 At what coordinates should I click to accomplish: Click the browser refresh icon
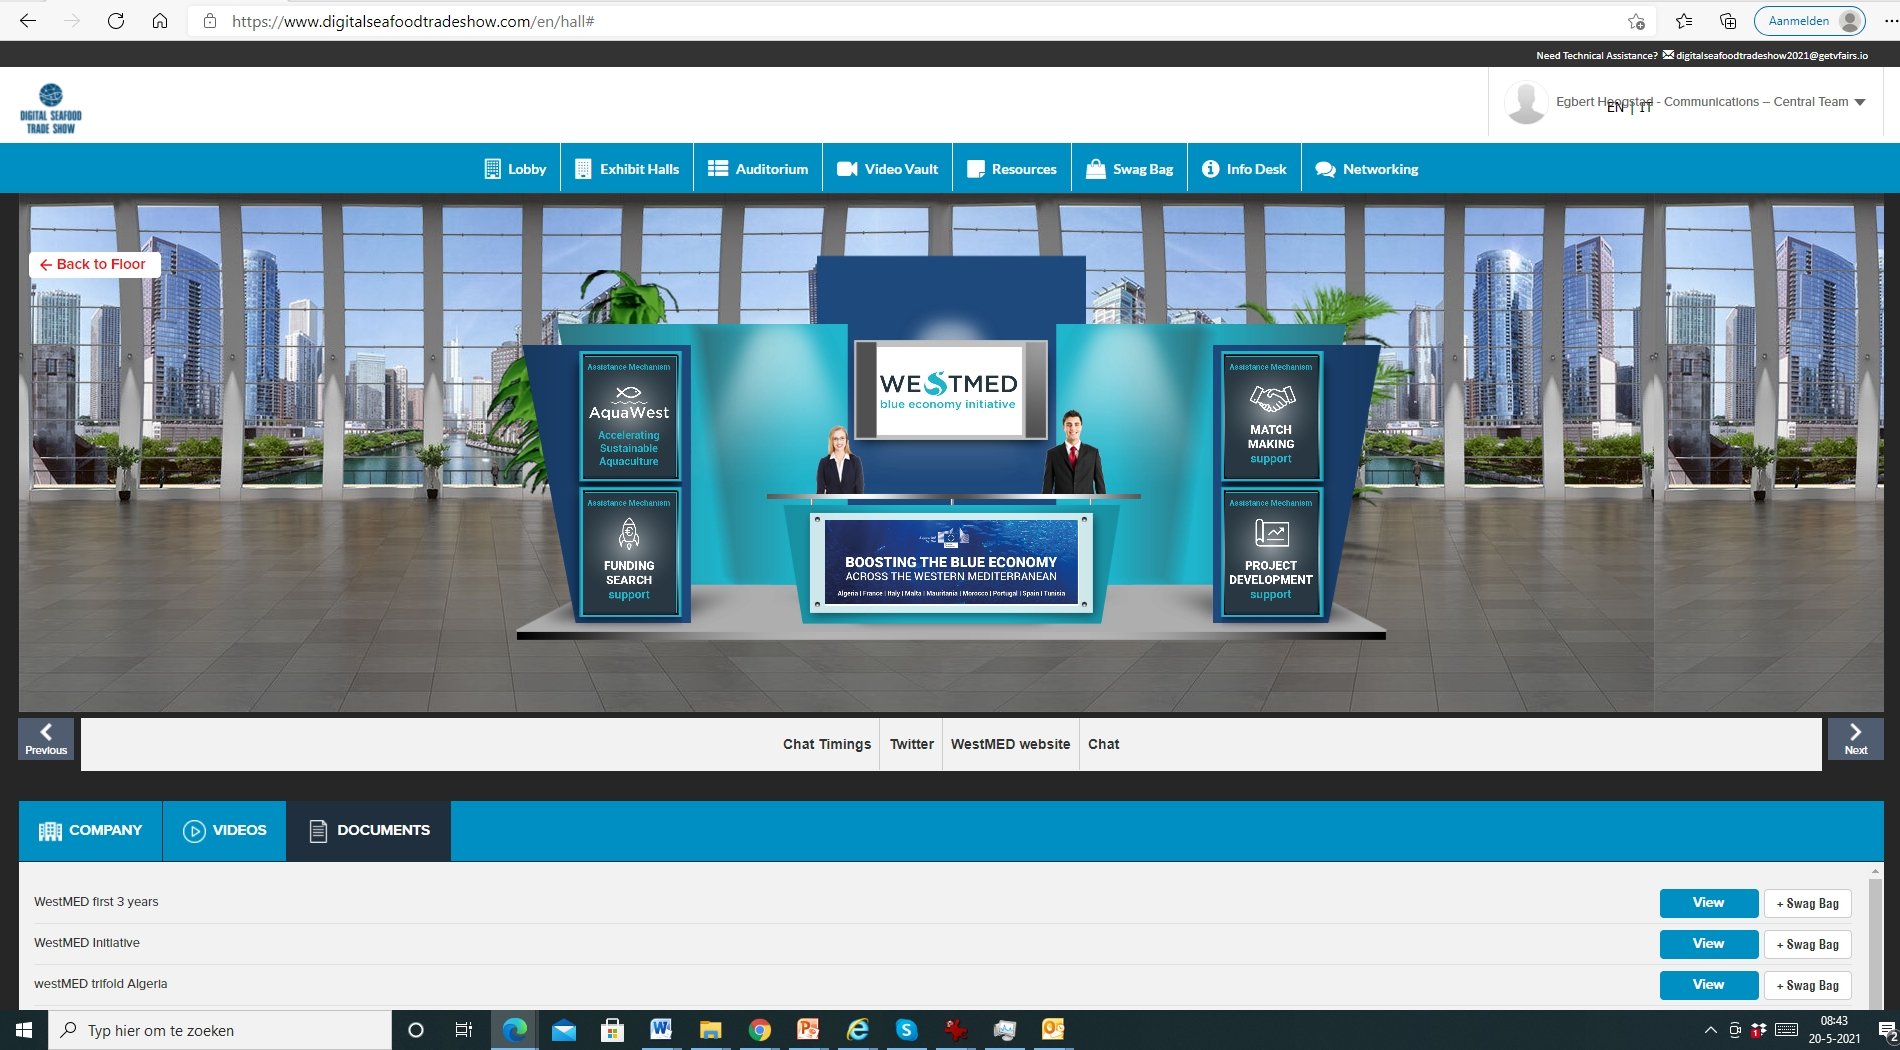tap(116, 21)
